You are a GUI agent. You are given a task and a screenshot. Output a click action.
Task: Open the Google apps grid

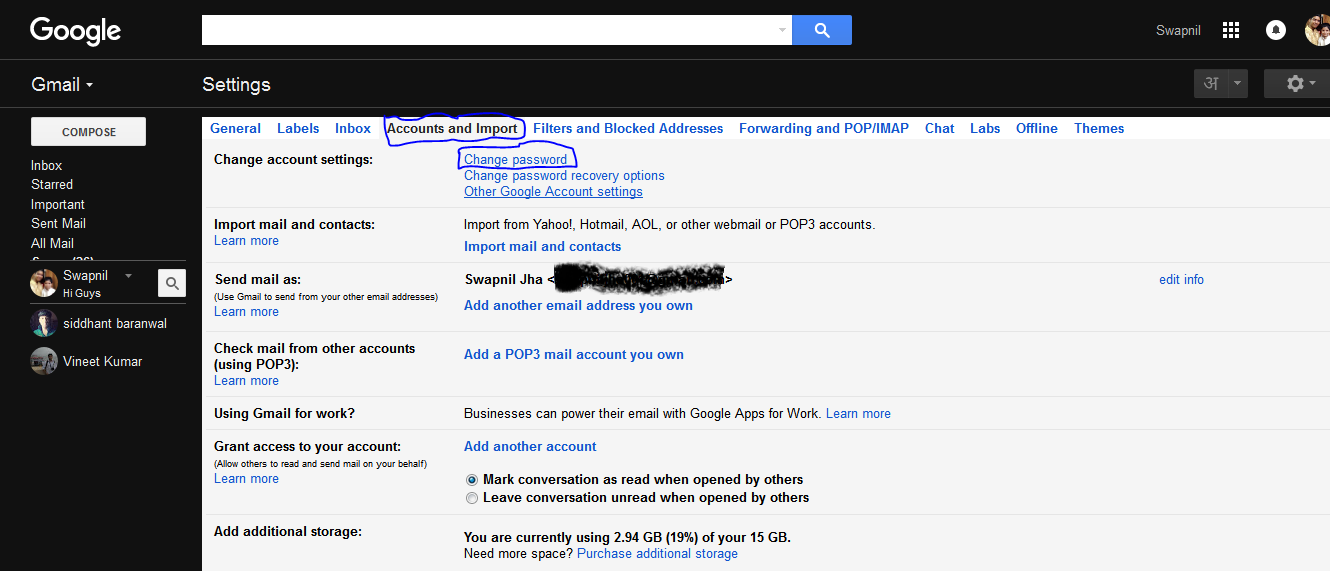1231,30
